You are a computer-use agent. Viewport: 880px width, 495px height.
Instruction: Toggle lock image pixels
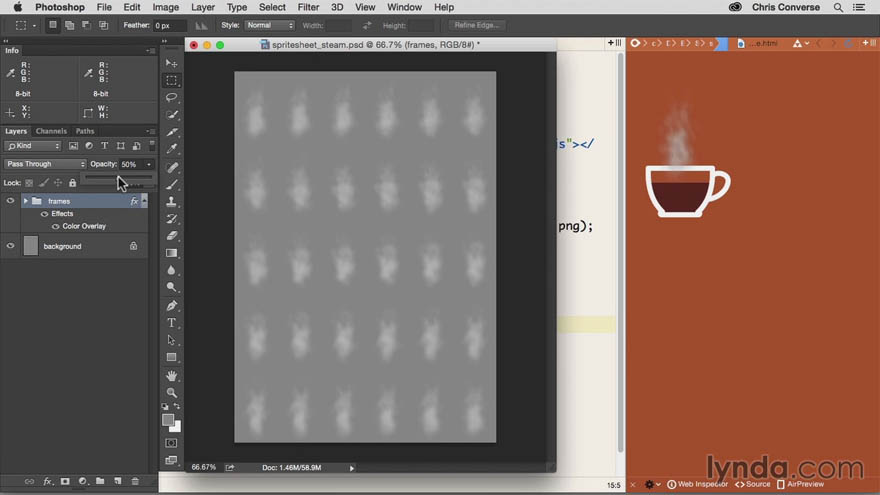tap(44, 183)
